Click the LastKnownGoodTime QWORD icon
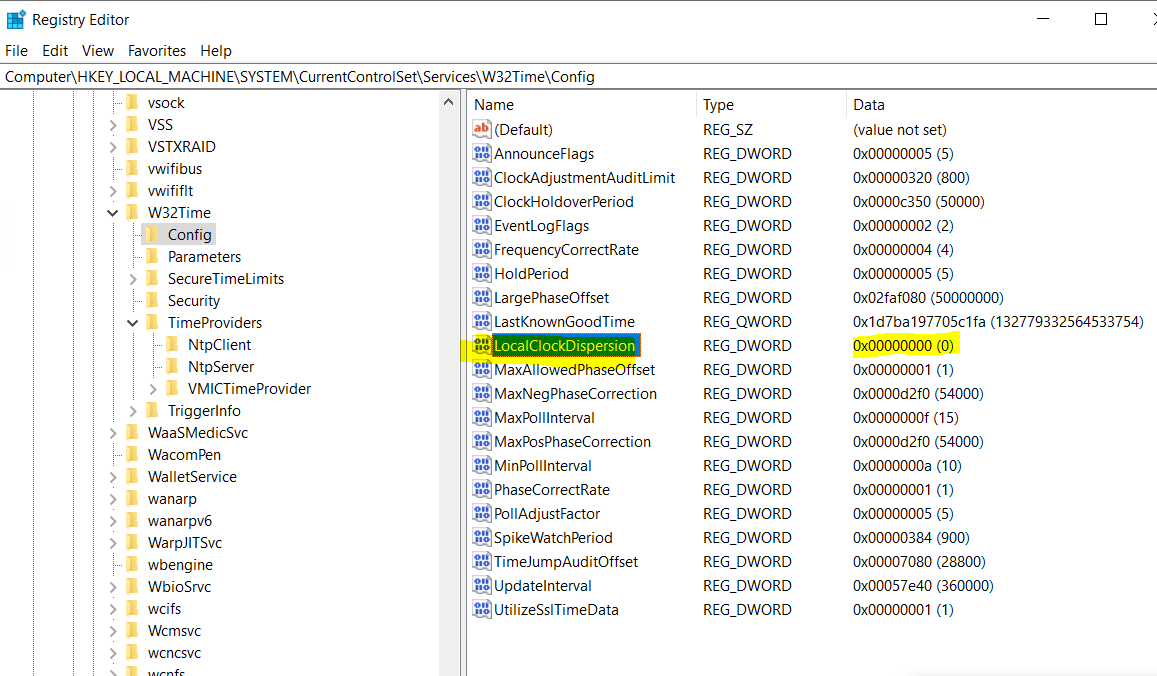Screen dimensions: 1157x676 coord(482,321)
